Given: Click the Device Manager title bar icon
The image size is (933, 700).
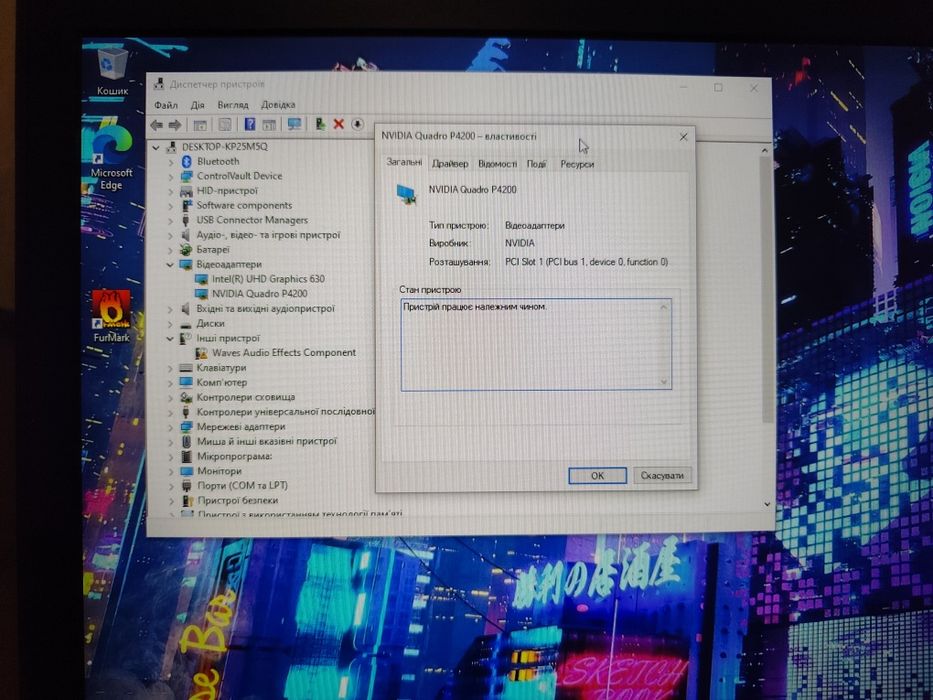Looking at the screenshot, I should pyautogui.click(x=159, y=84).
